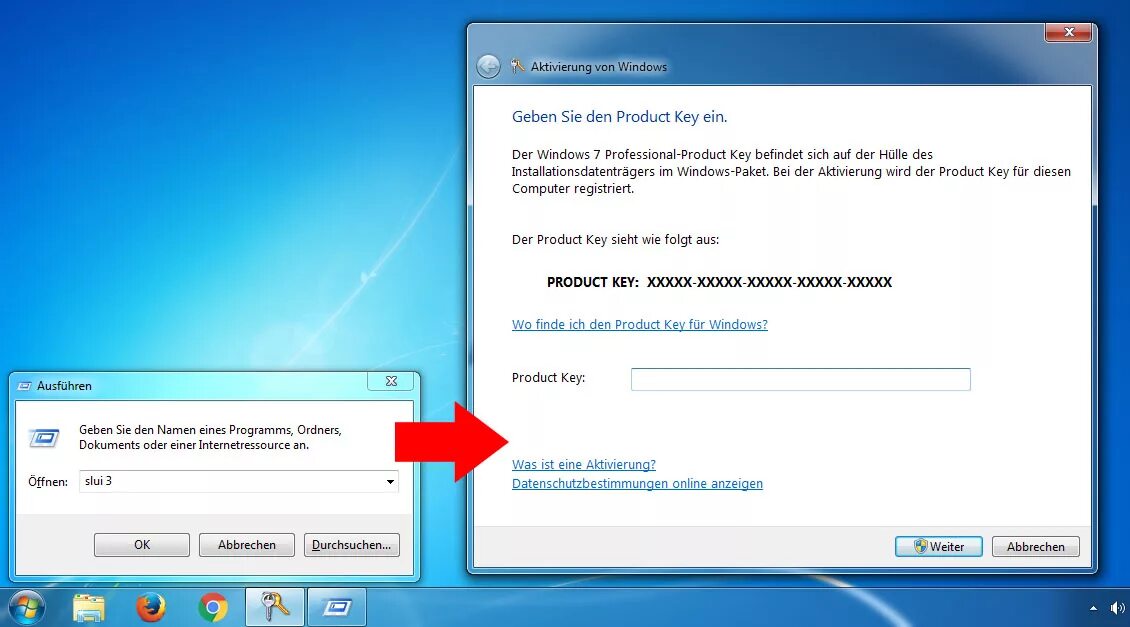Close the Ausführen dialog with X

coord(391,381)
